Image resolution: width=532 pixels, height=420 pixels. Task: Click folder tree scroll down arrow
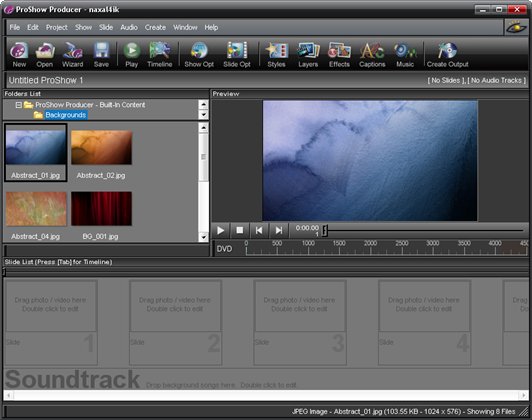(203, 115)
